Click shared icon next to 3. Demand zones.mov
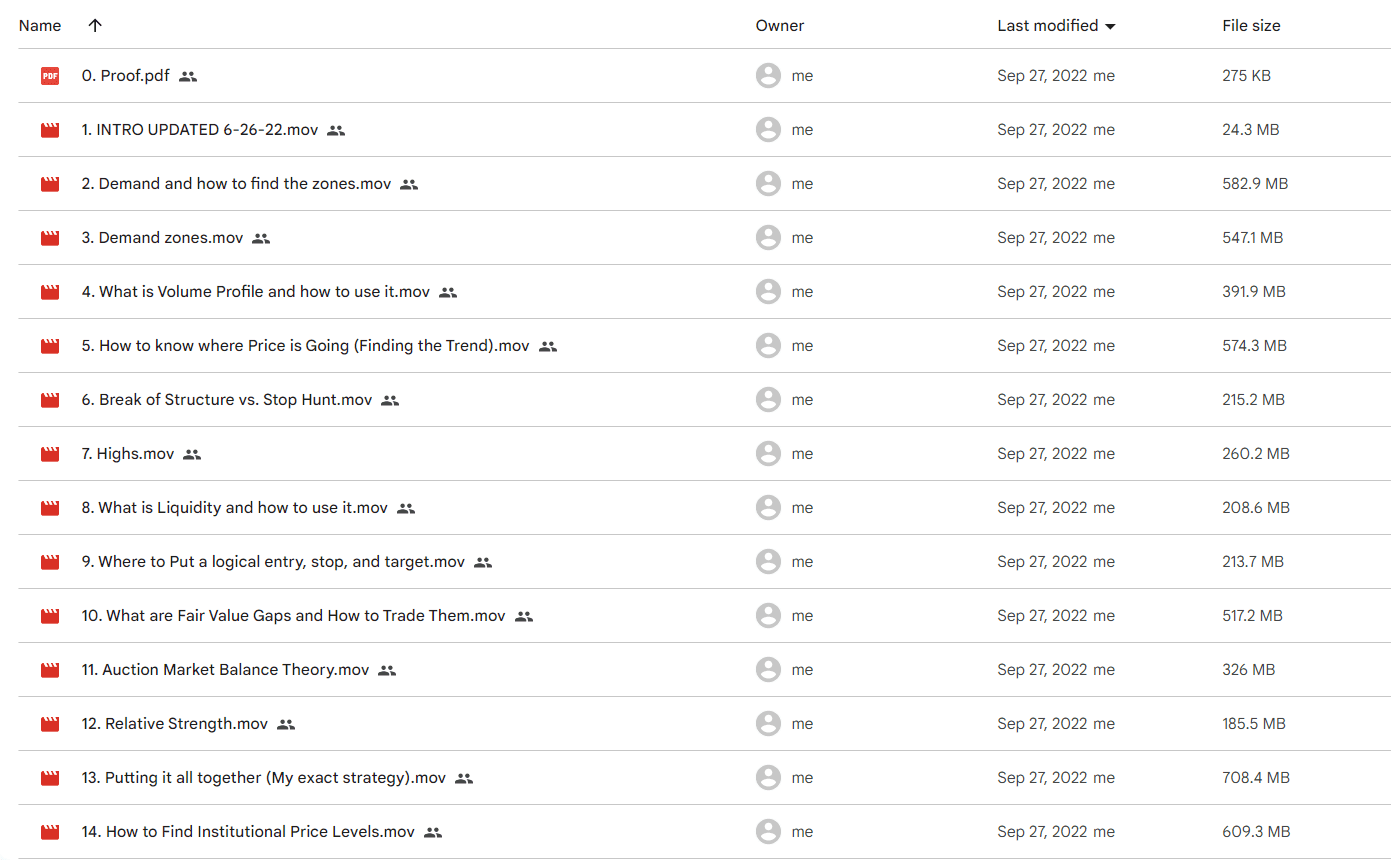 (261, 238)
